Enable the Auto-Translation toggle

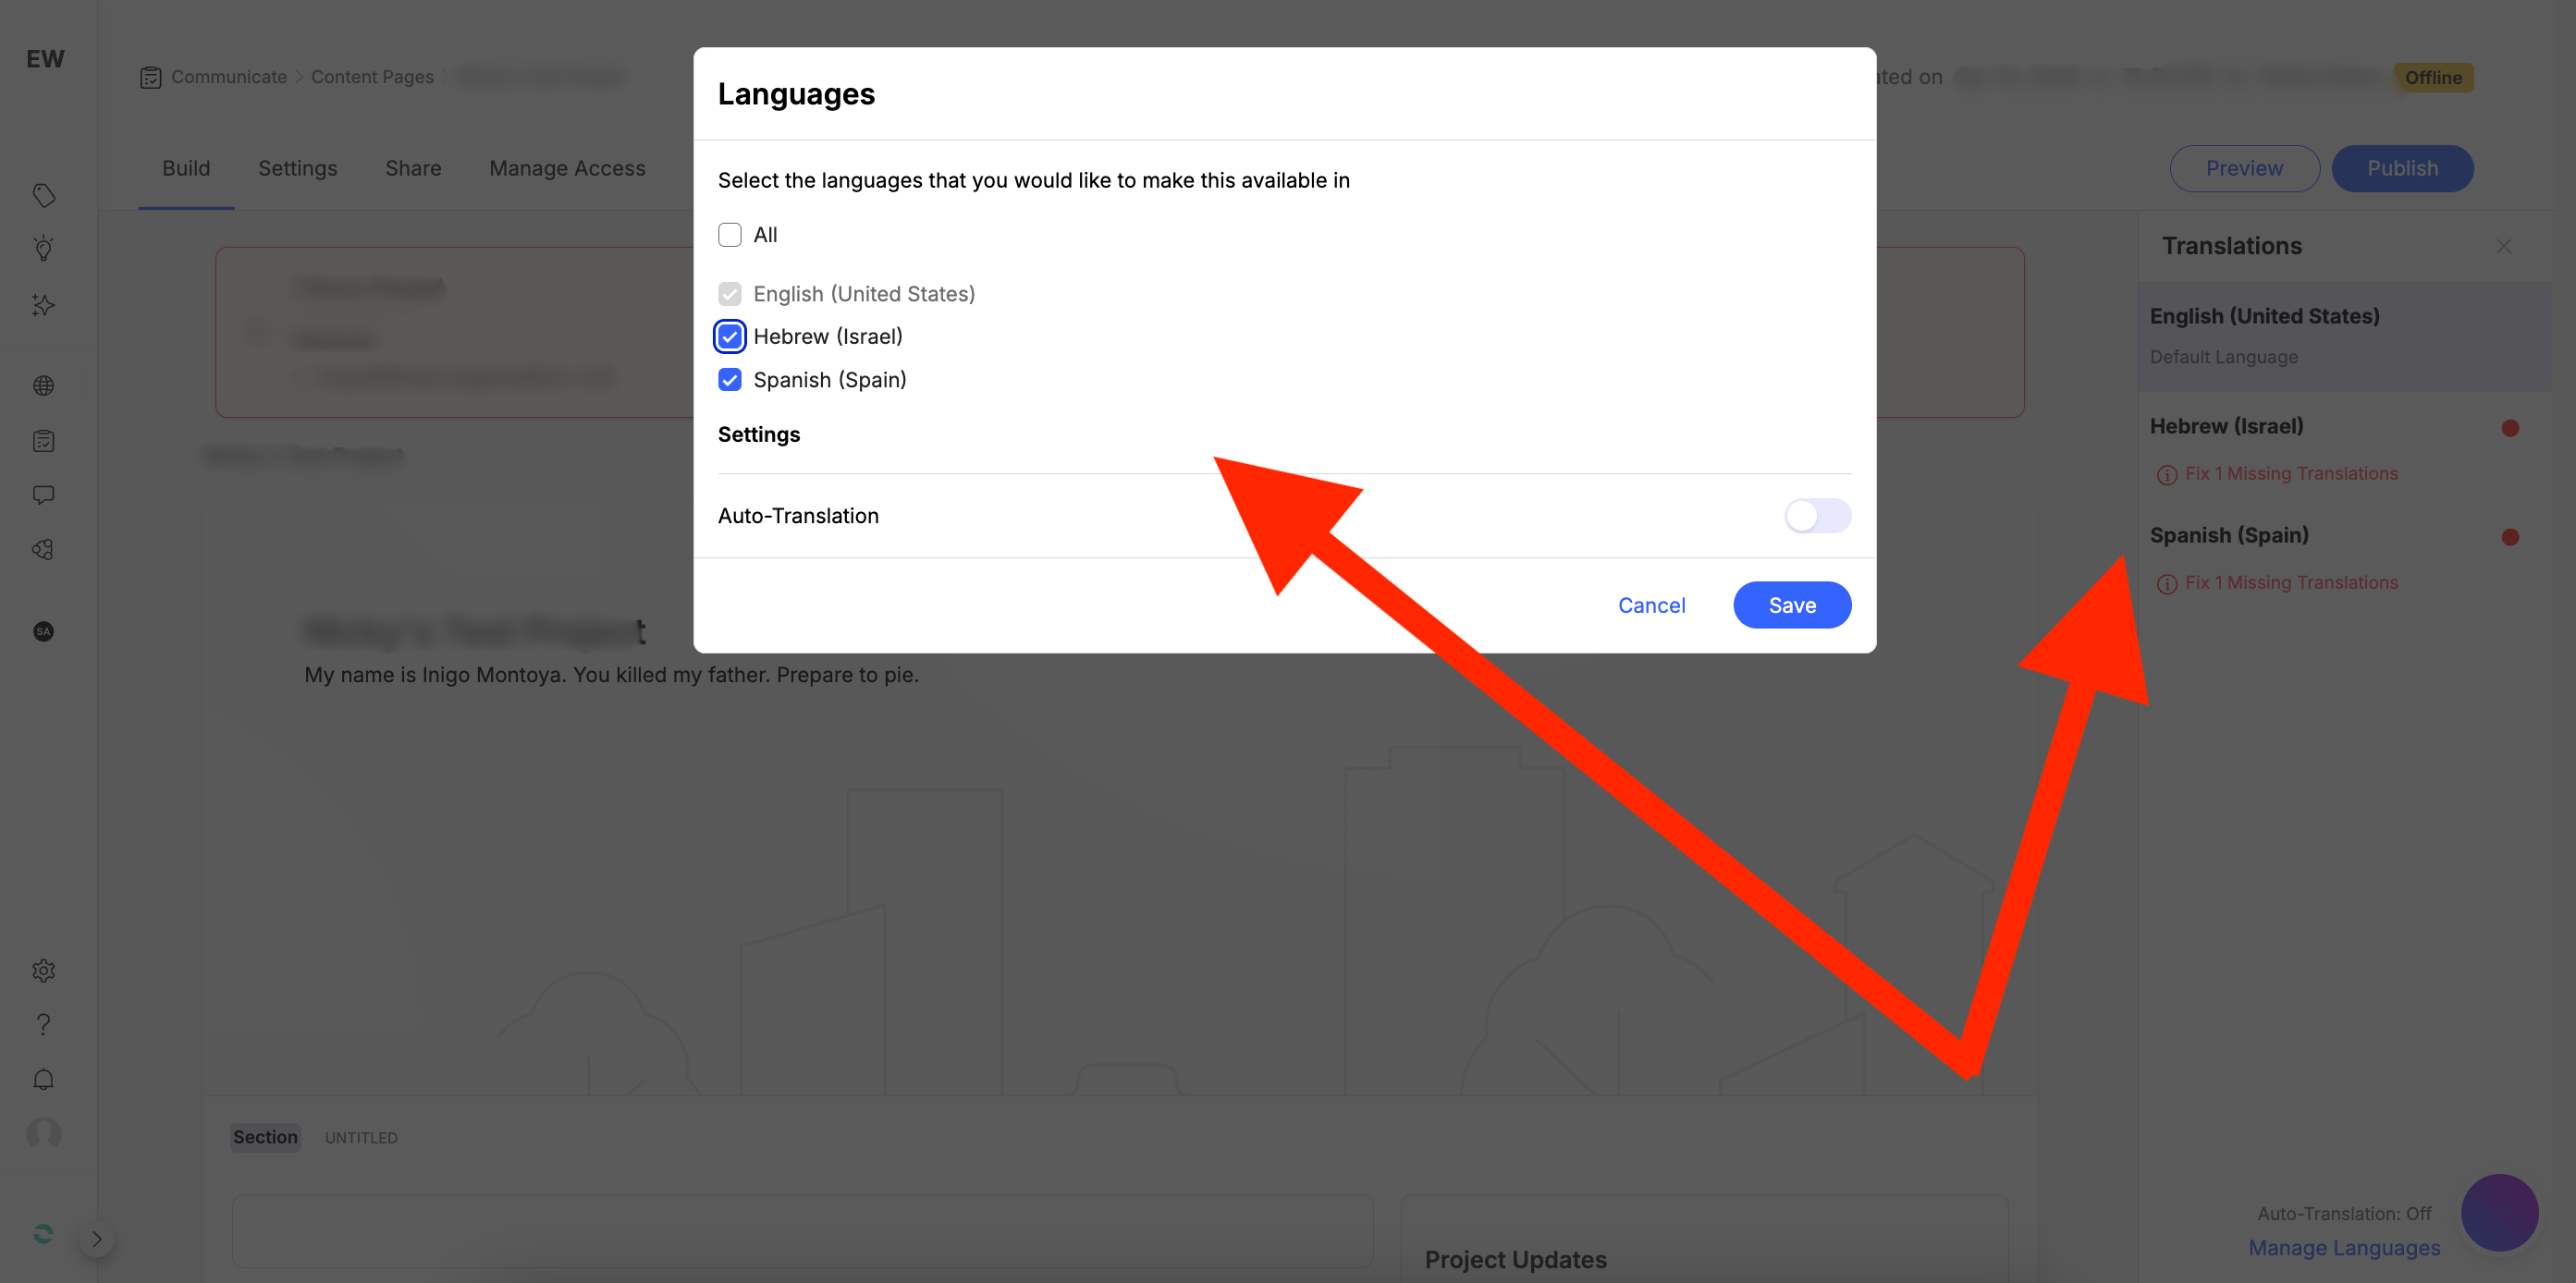pyautogui.click(x=1818, y=516)
